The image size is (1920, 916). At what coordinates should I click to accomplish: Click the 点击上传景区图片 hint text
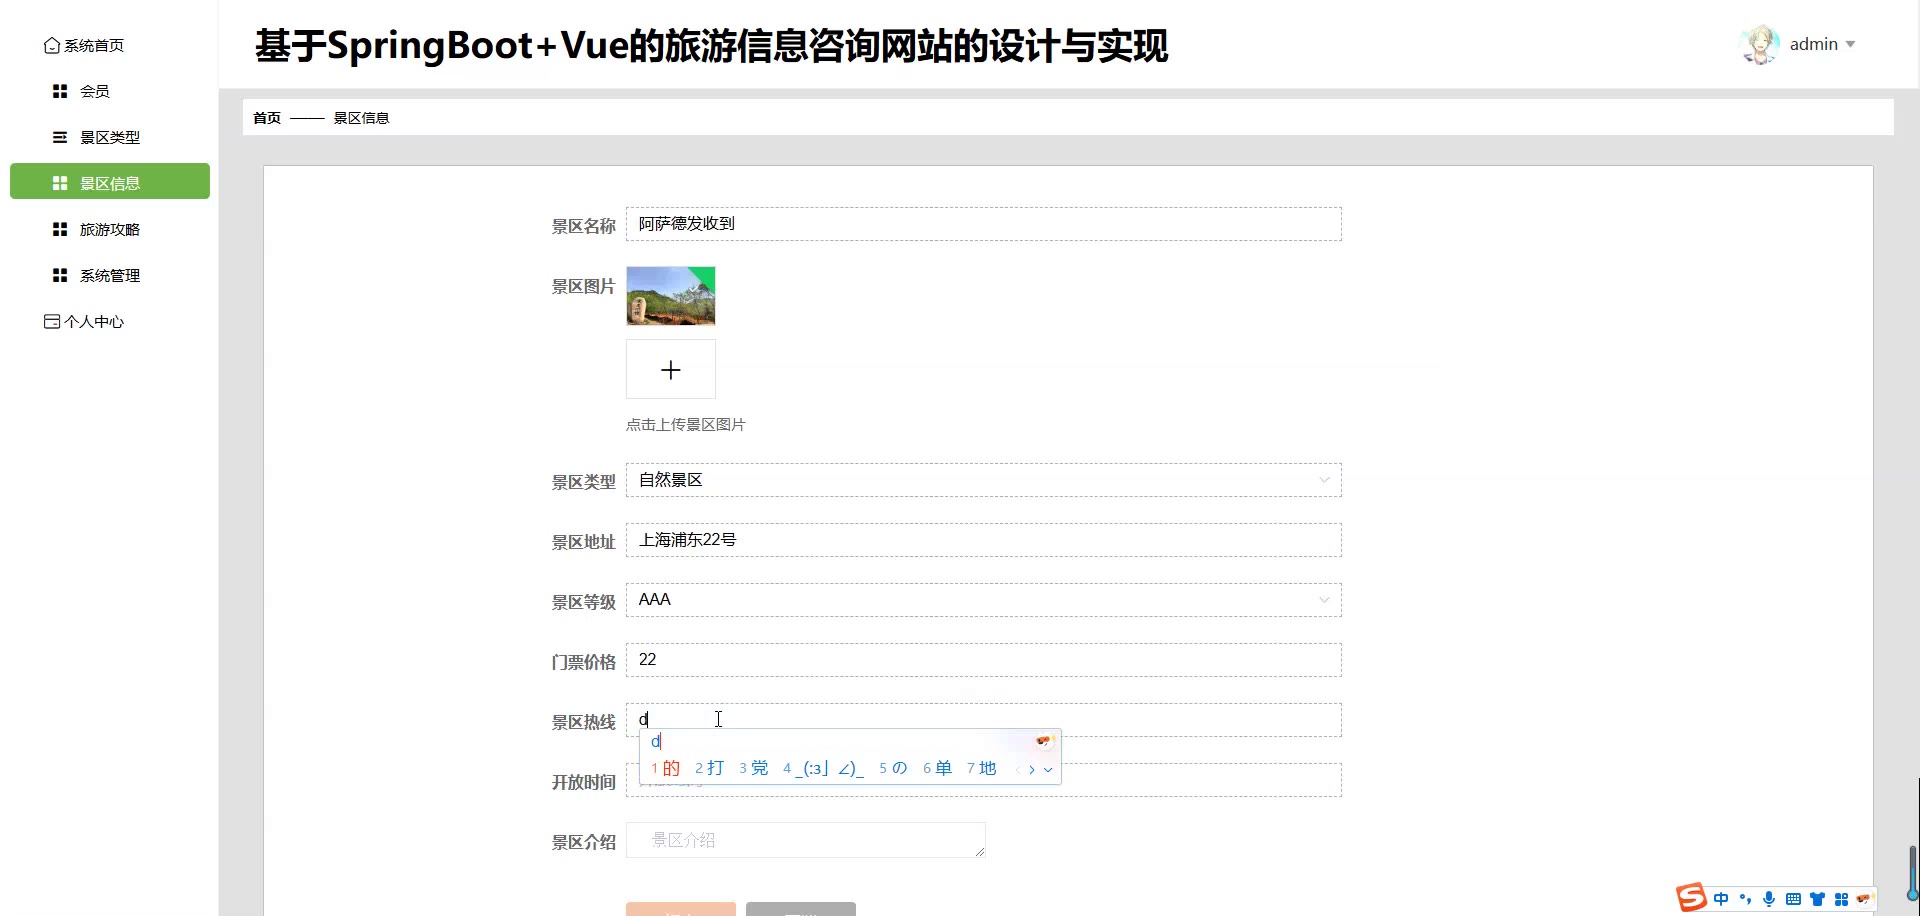pyautogui.click(x=686, y=425)
